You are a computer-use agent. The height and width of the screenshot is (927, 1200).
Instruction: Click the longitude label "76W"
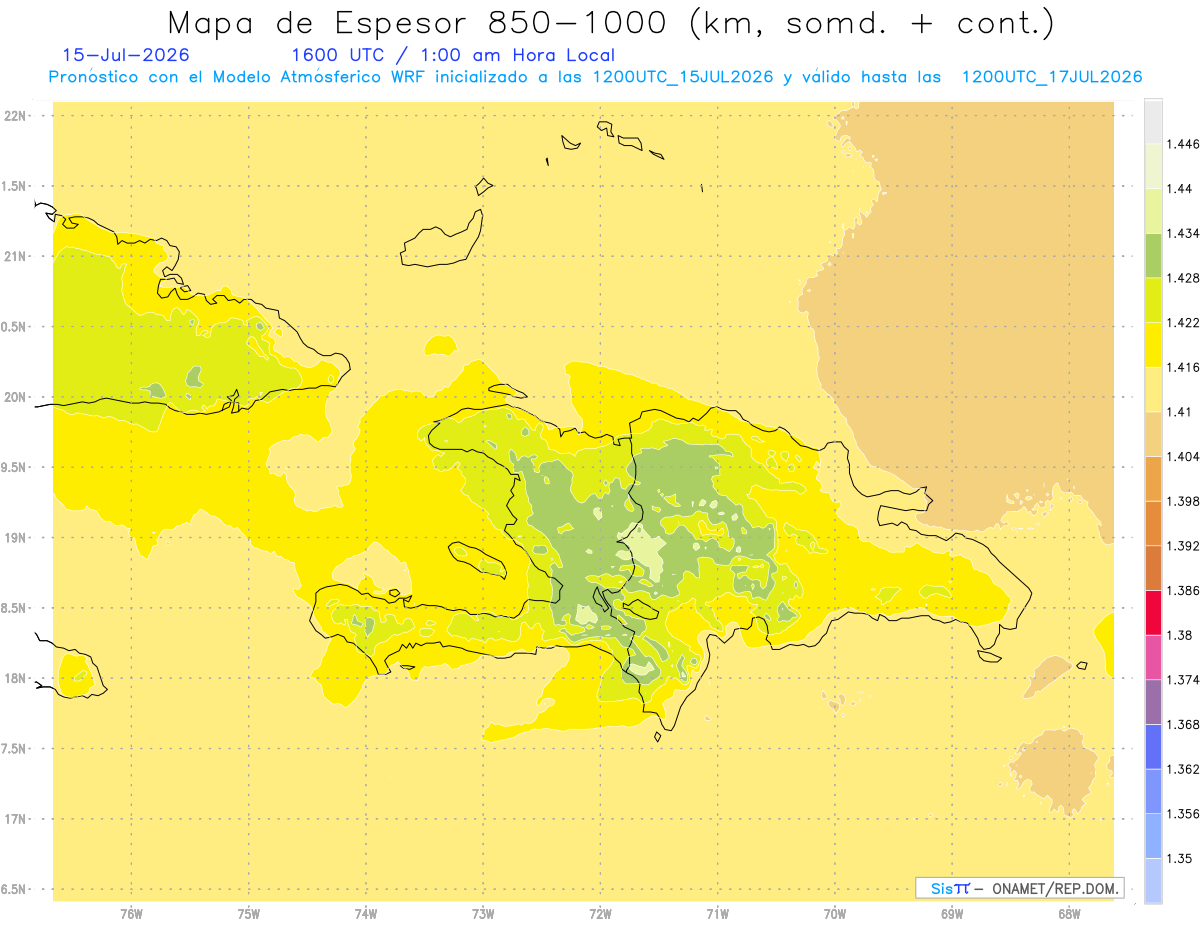(131, 914)
